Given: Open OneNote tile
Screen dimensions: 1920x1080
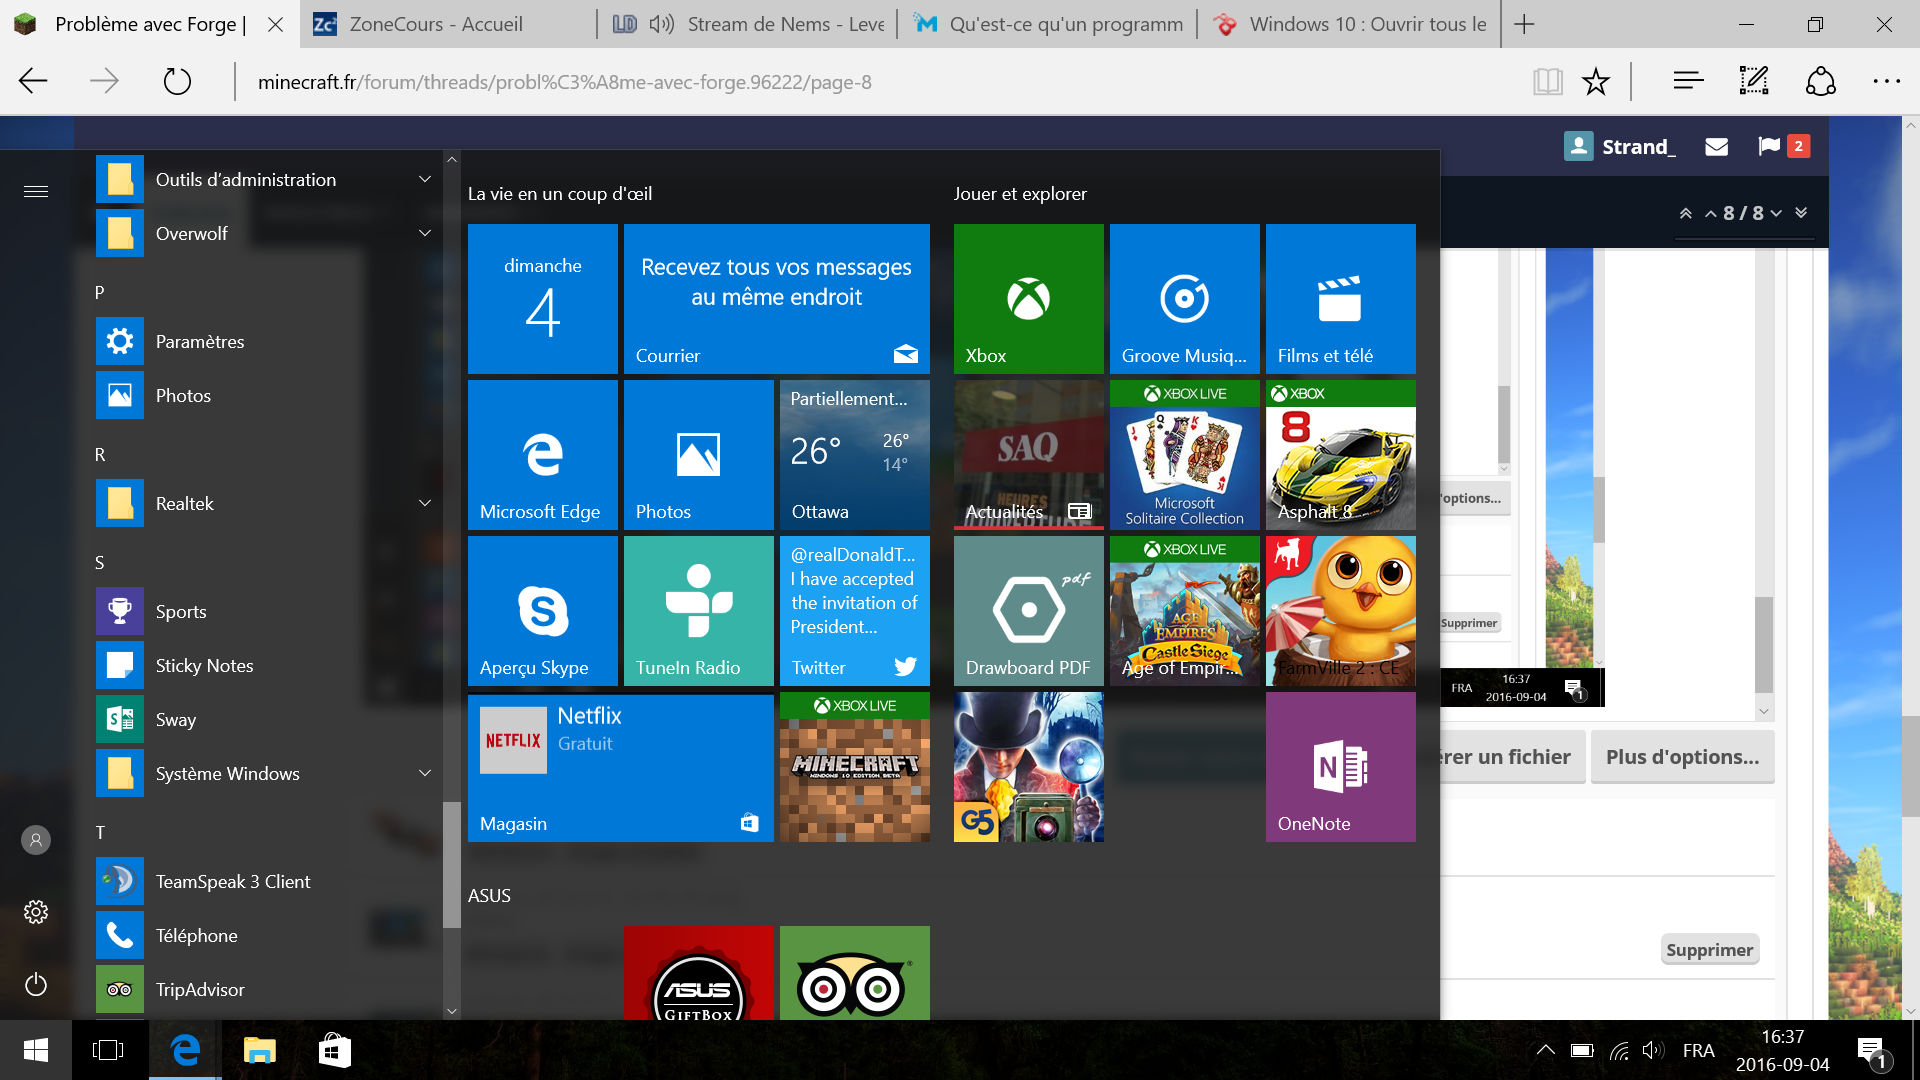Looking at the screenshot, I should pos(1340,766).
